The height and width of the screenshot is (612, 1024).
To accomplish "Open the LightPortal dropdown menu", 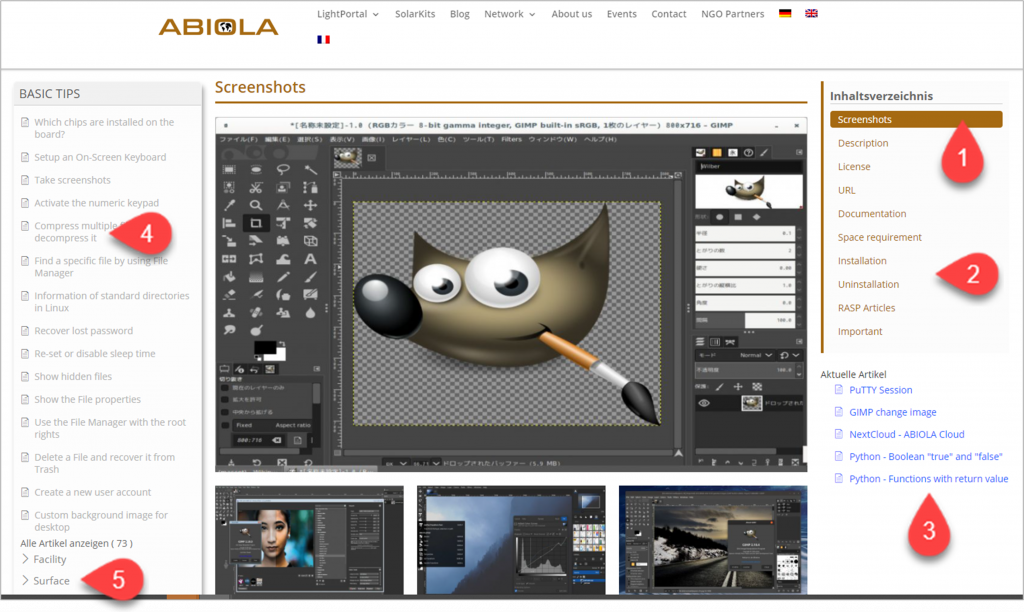I will 347,14.
